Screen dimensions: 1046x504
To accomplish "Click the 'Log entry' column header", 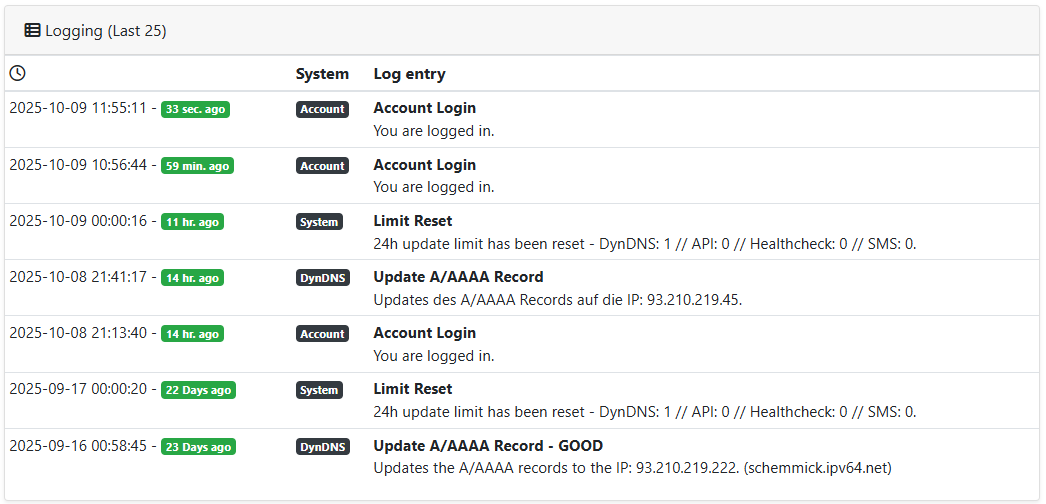I will coord(409,74).
